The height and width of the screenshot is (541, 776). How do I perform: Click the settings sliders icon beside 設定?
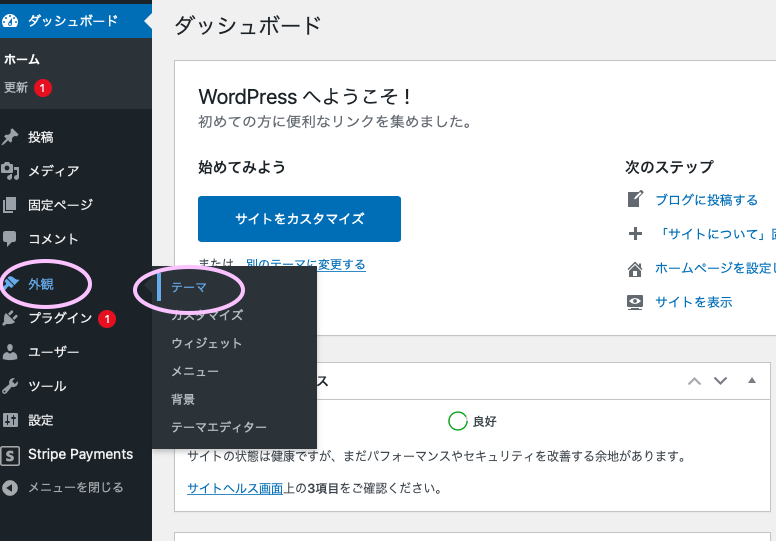coord(11,420)
